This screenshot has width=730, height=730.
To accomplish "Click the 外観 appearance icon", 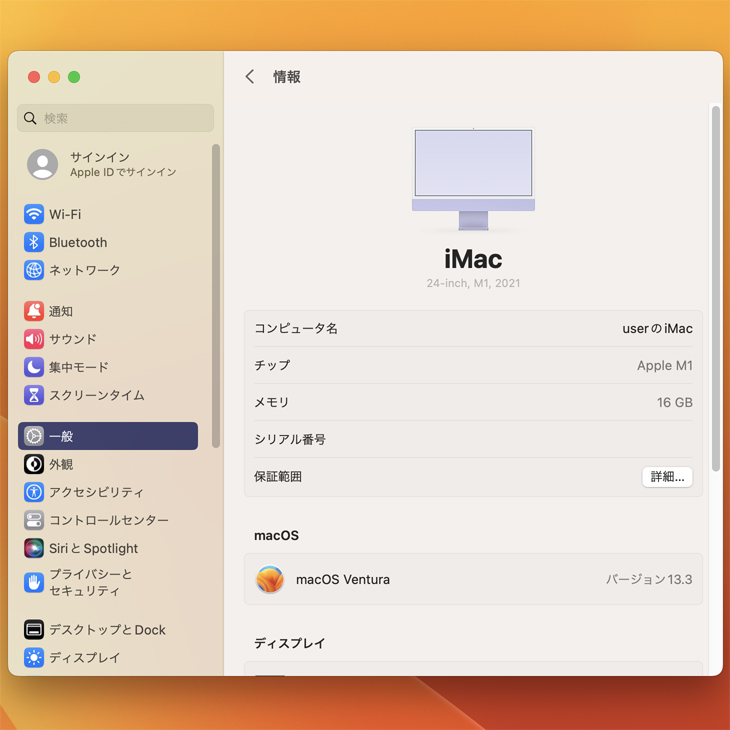I will (34, 464).
